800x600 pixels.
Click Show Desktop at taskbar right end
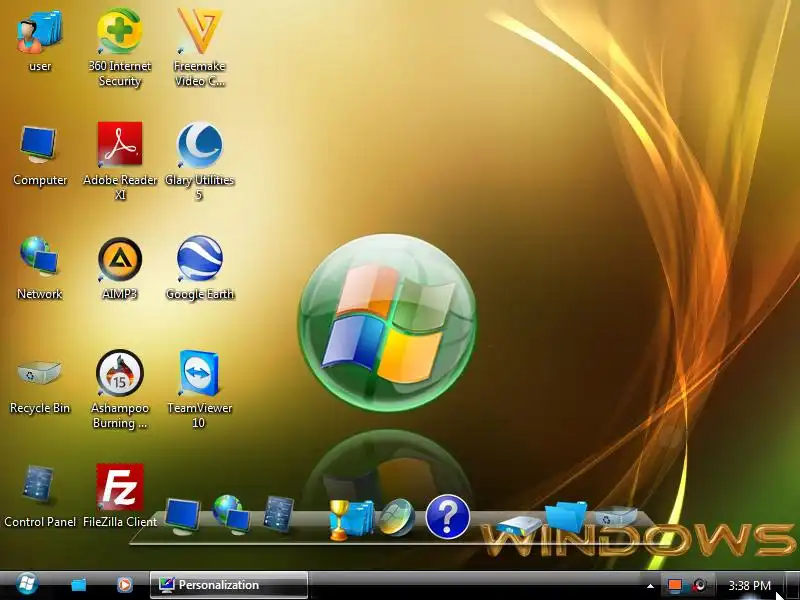[792, 585]
